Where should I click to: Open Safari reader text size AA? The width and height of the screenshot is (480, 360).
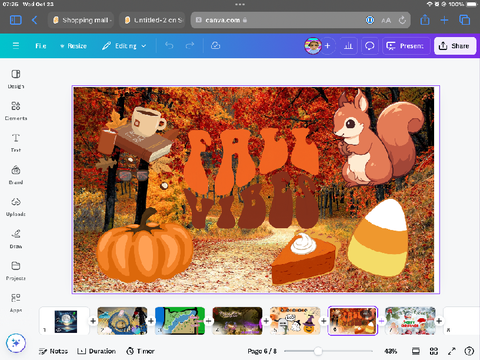(x=386, y=20)
